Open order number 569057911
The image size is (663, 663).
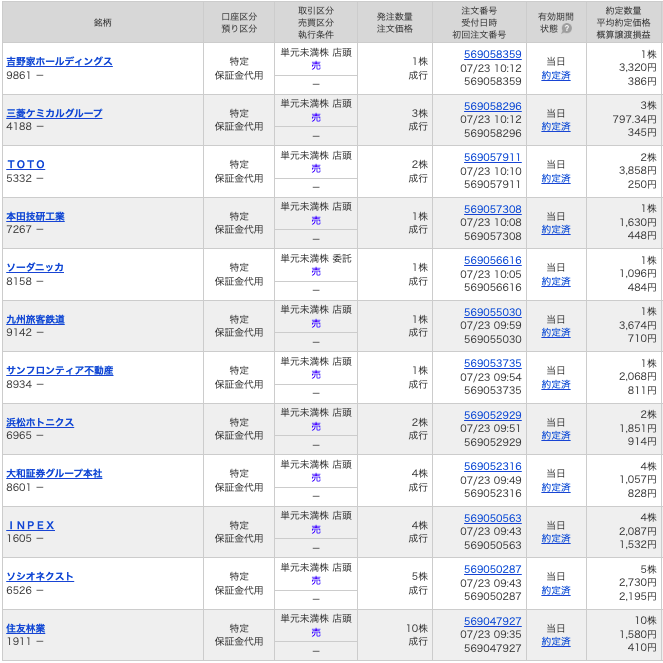coord(493,157)
